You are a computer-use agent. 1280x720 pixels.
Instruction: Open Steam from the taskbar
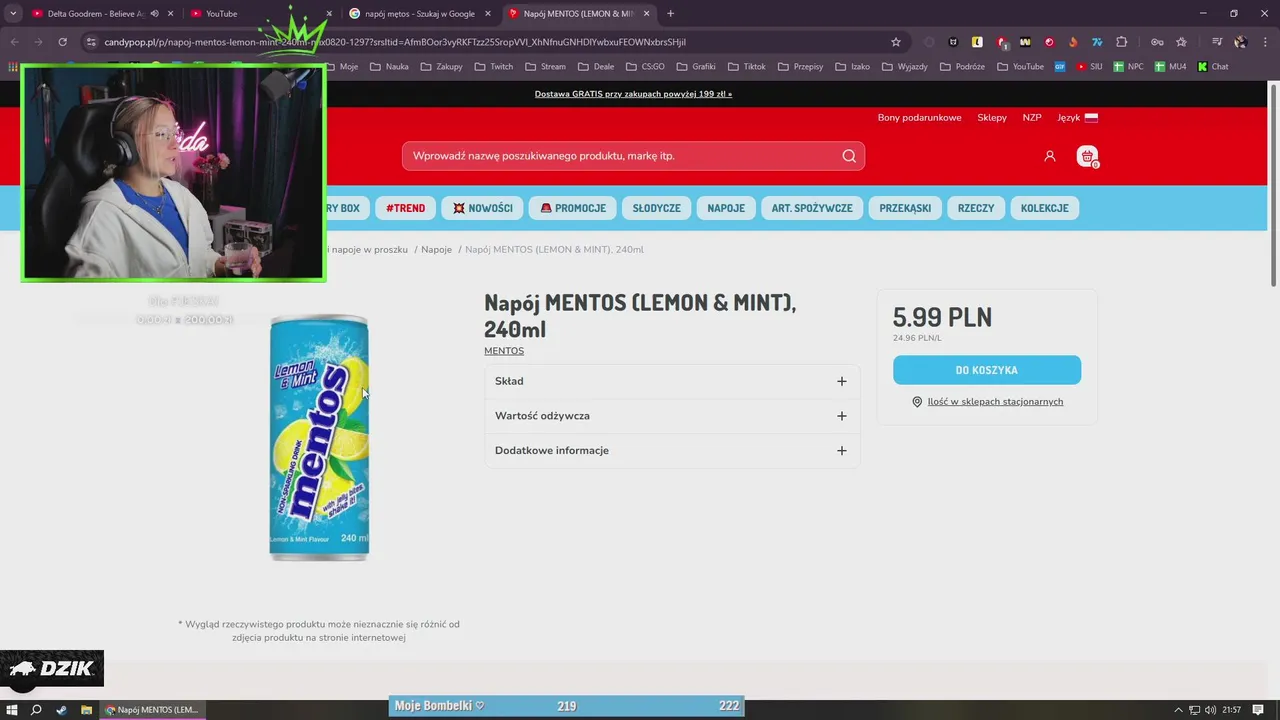[x=62, y=709]
